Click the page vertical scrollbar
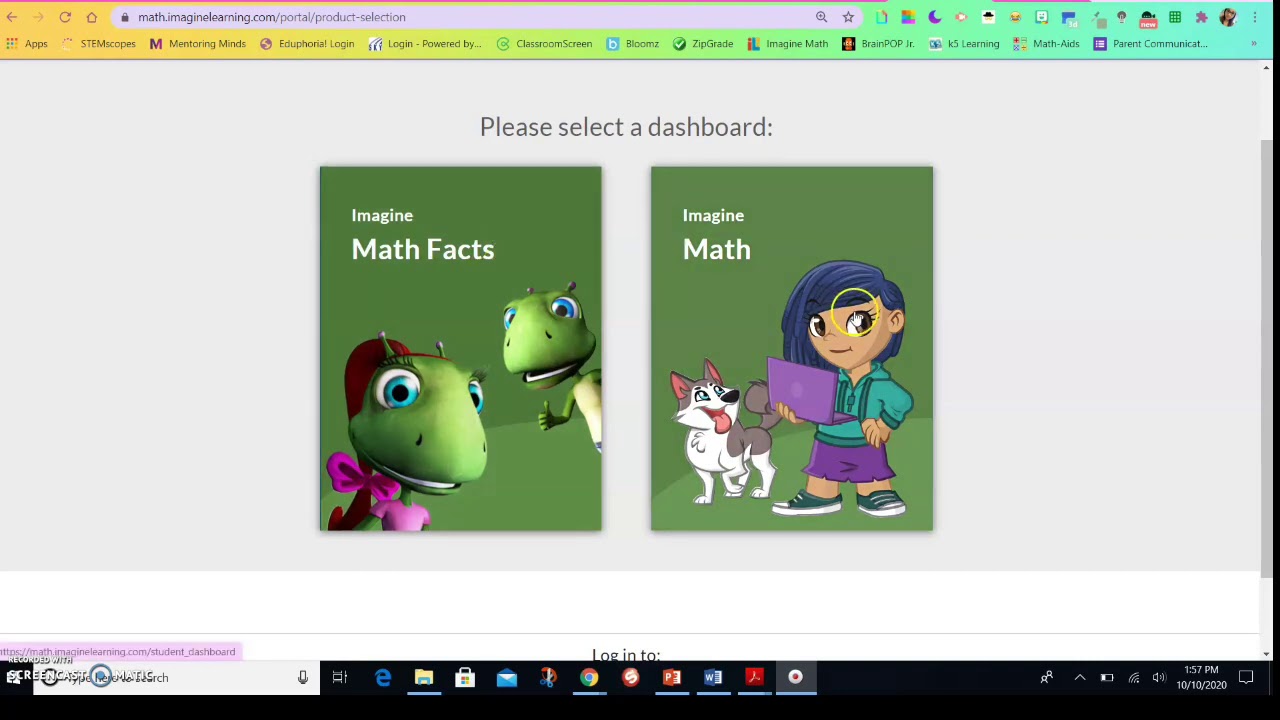The width and height of the screenshot is (1280, 720). [1266, 360]
